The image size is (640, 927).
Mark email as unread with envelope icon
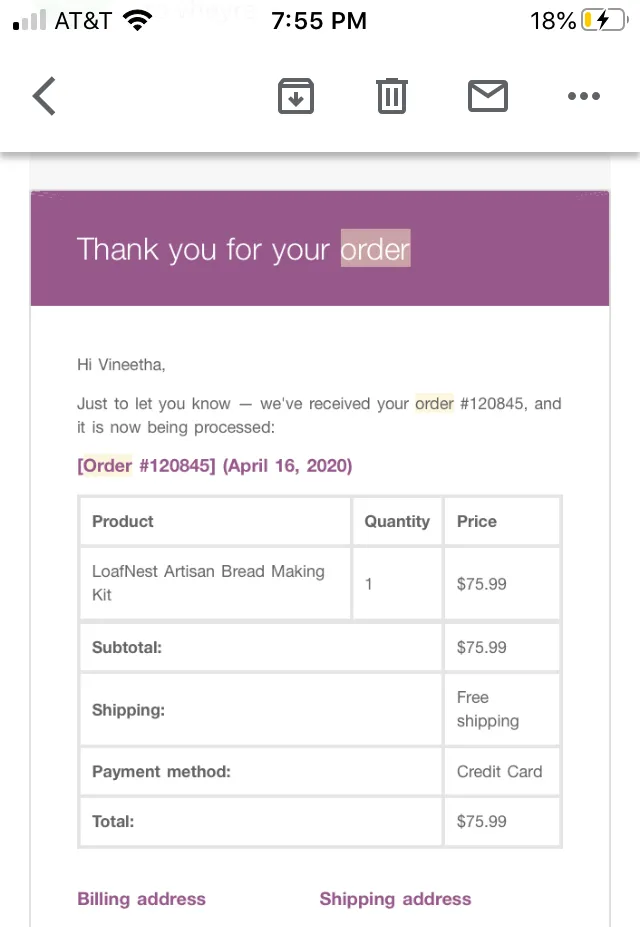488,96
